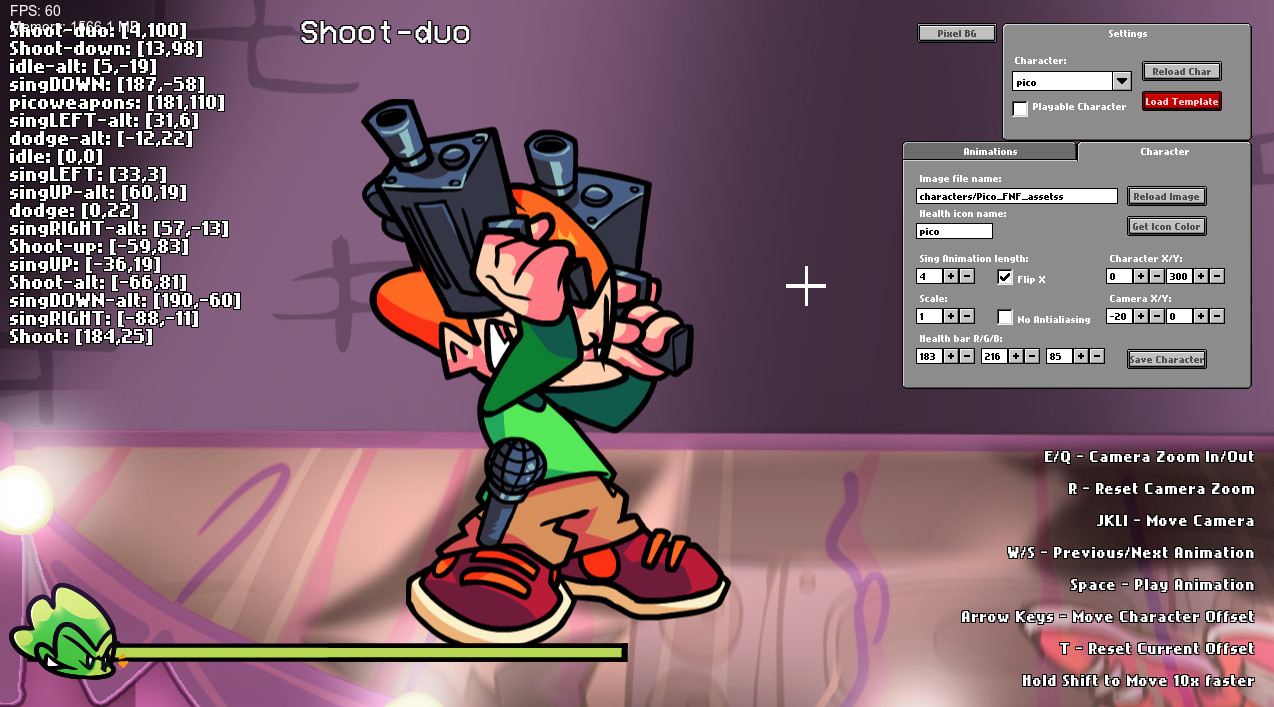Viewport: 1274px width, 707px height.
Task: Increase Camera X with plus button
Action: [1141, 316]
